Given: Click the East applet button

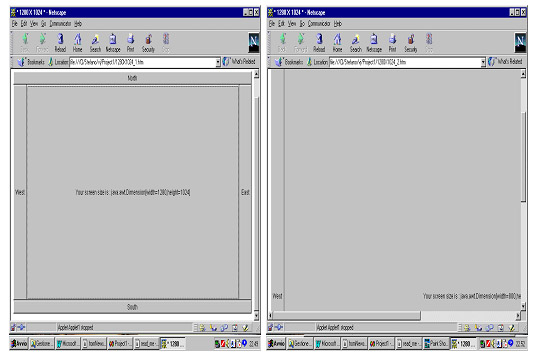Looking at the screenshot, I should tap(245, 192).
